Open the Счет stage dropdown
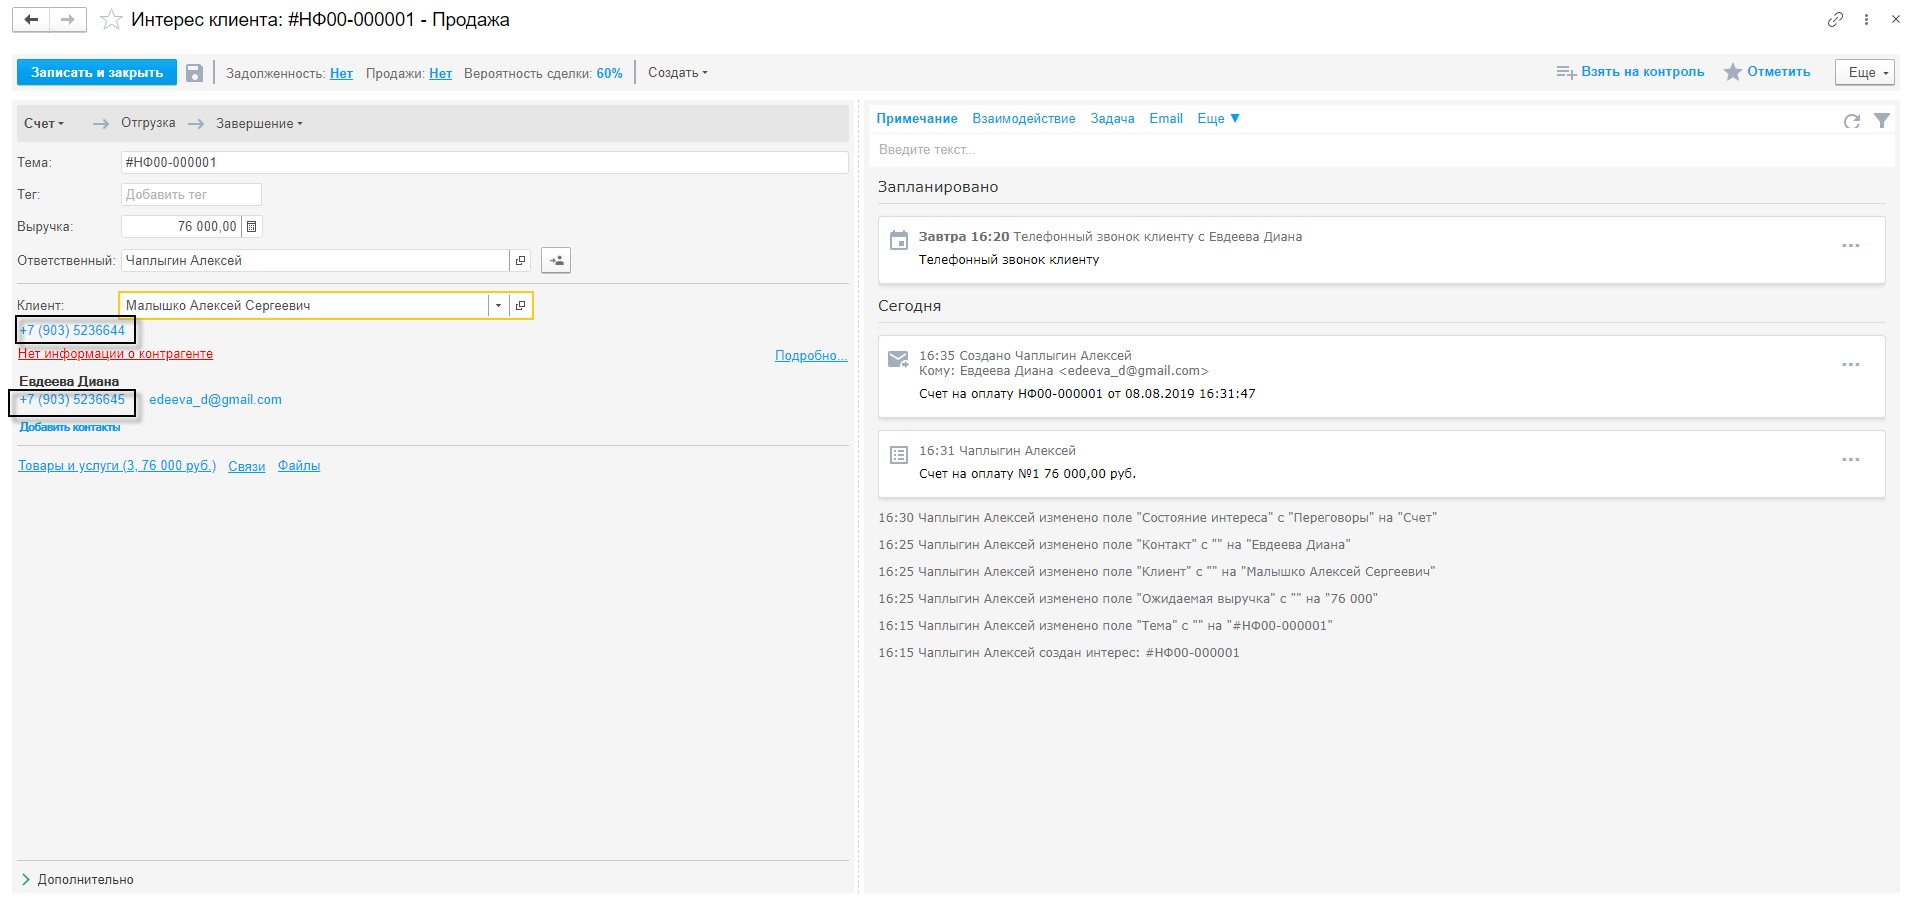 coord(44,124)
